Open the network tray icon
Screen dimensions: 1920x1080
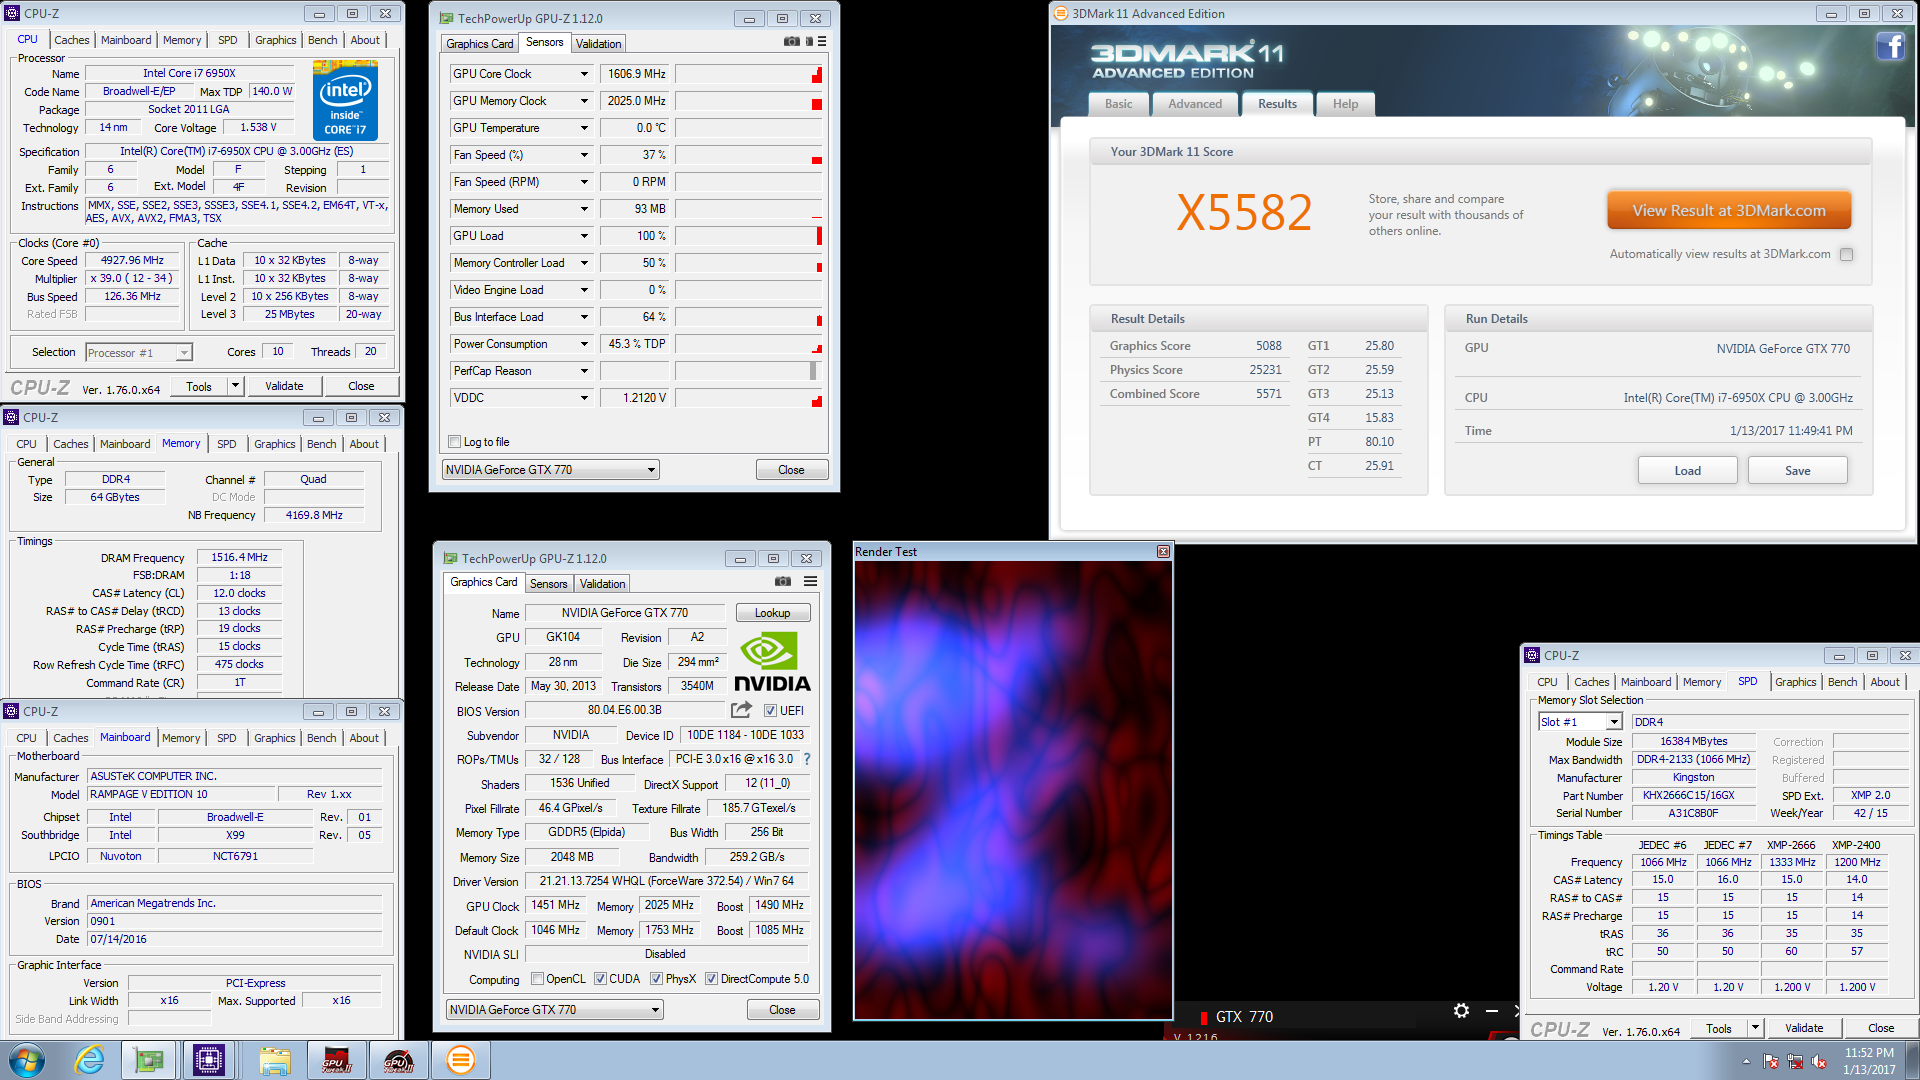click(x=1795, y=1061)
